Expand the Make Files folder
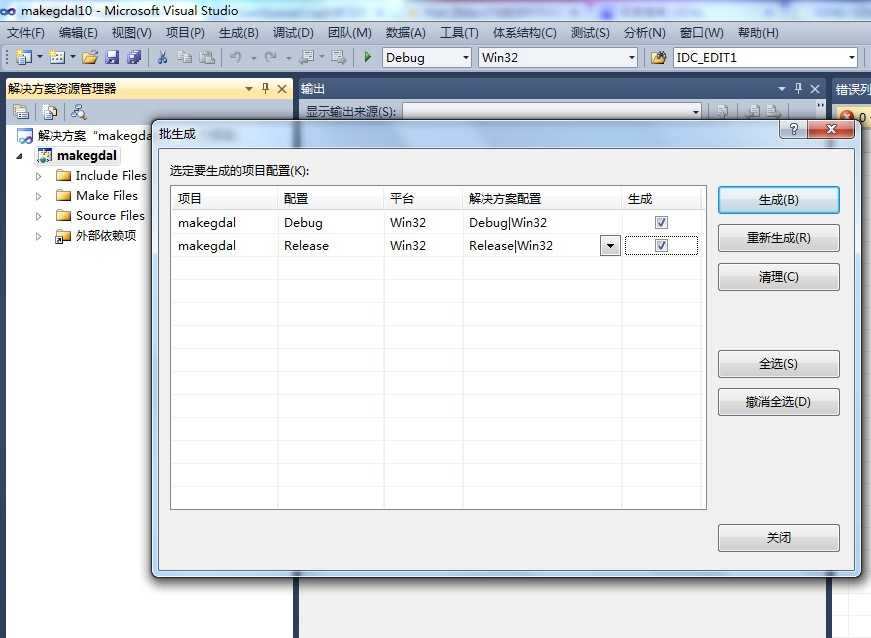The height and width of the screenshot is (638, 871). tap(38, 196)
